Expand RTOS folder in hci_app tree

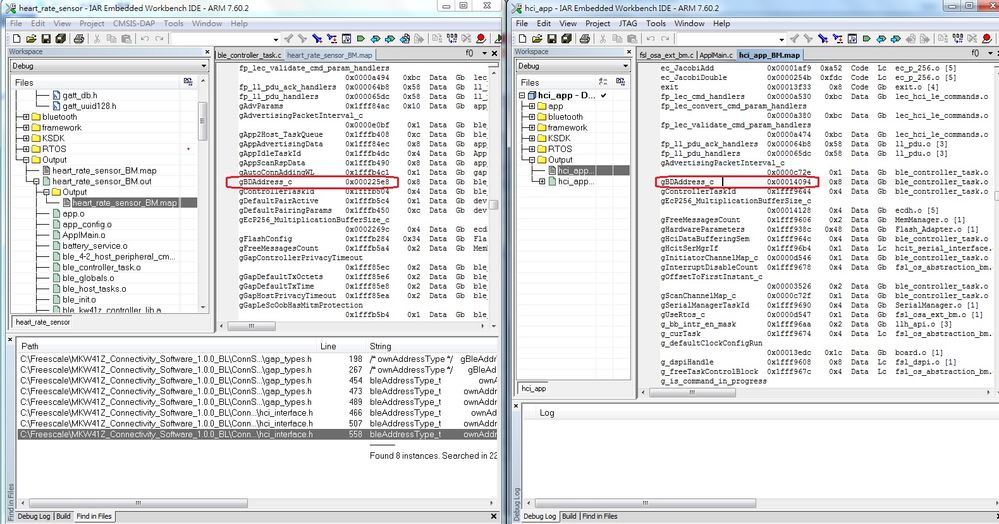(x=532, y=149)
